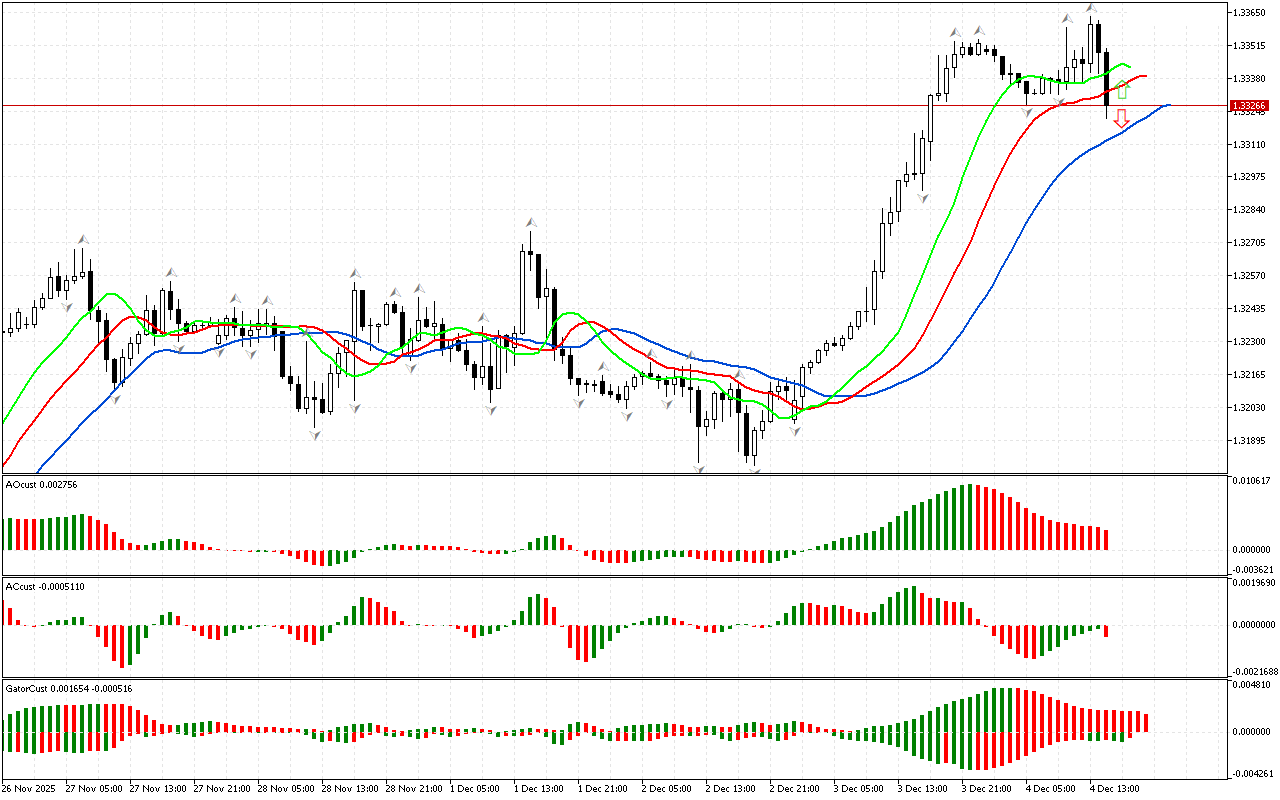1280x800 pixels.
Task: Select the up fractal at the 27 Nov 05:00 peak
Action: click(x=83, y=240)
